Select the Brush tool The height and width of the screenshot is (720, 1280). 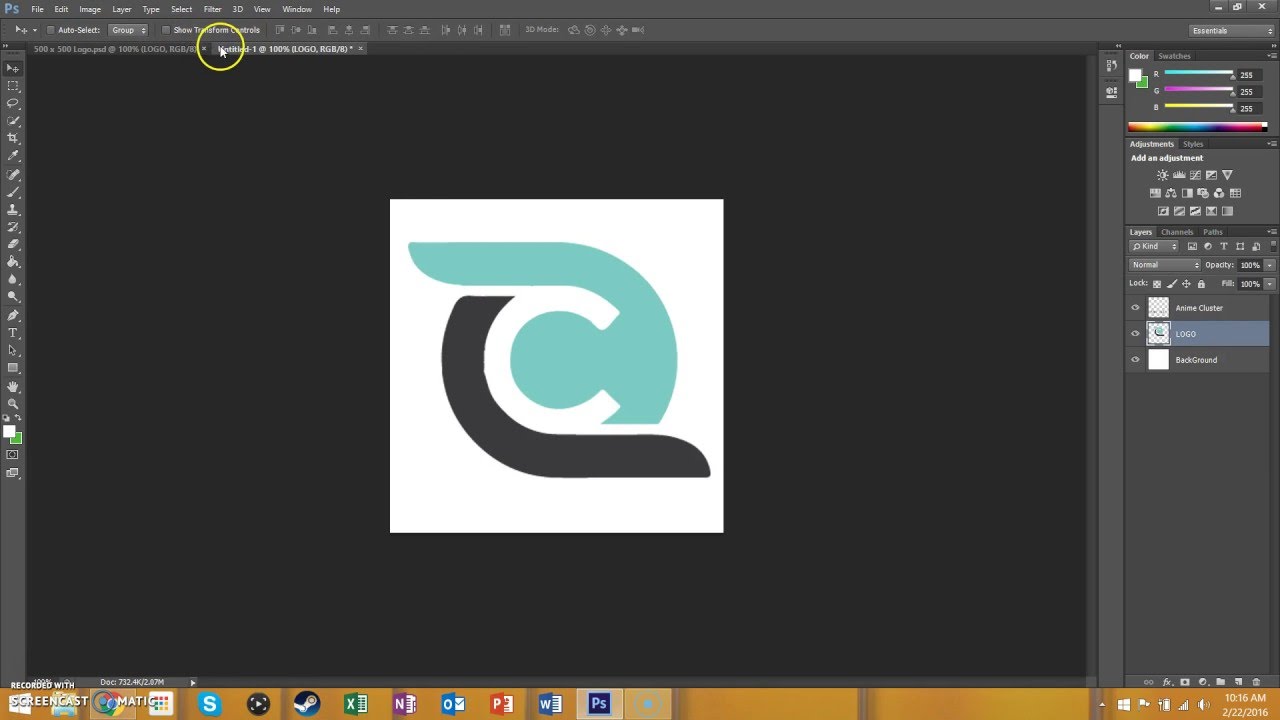pos(13,192)
